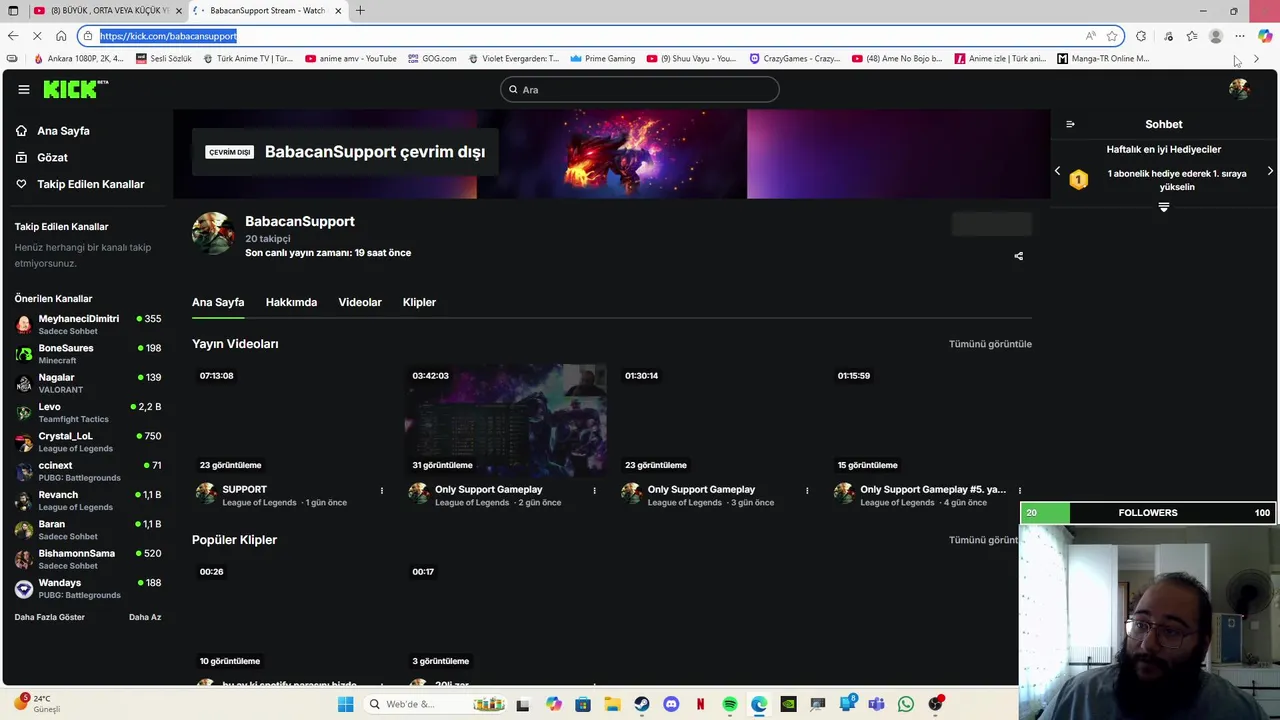Open options for SUPPORT video
This screenshot has width=1280, height=720.
click(381, 490)
